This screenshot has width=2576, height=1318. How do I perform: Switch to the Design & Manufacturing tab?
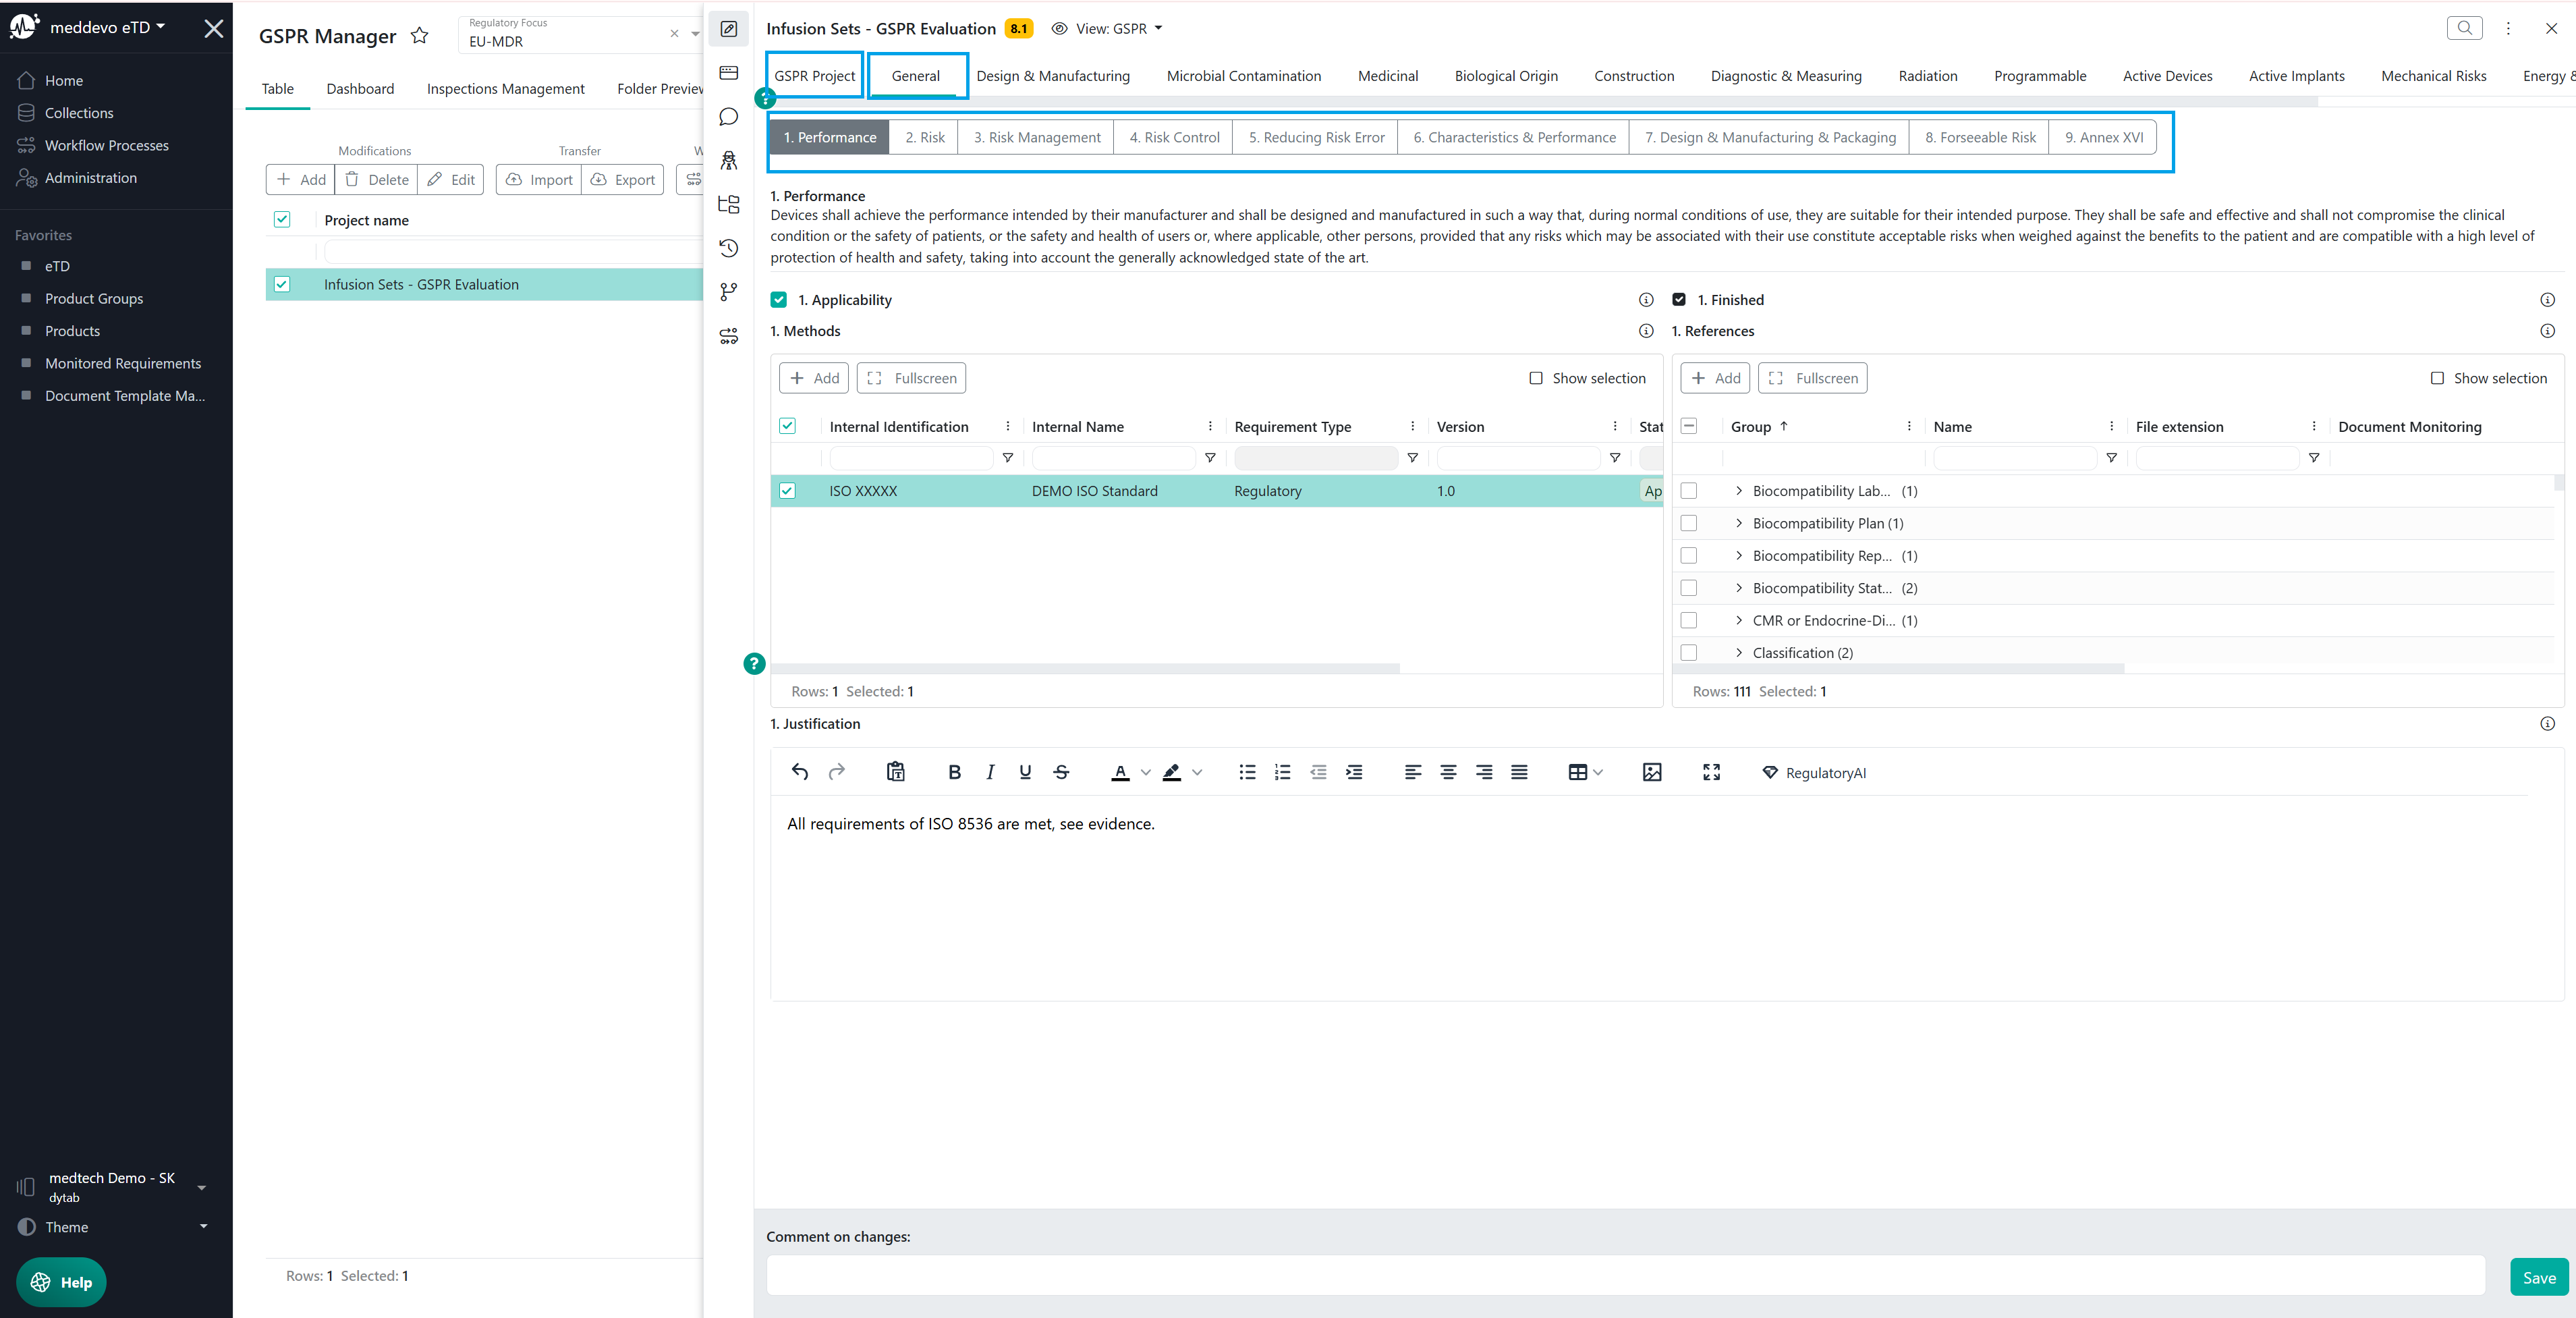tap(1053, 76)
